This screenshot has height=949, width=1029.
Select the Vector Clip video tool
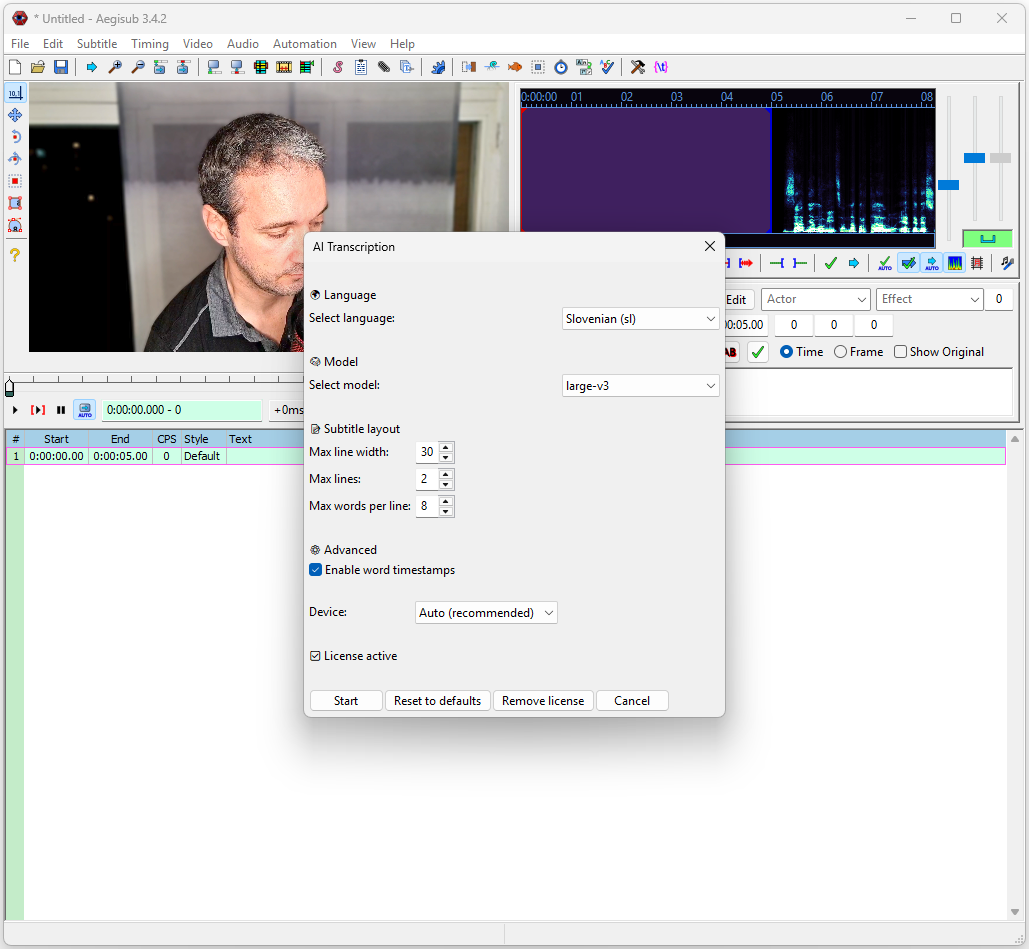[15, 225]
